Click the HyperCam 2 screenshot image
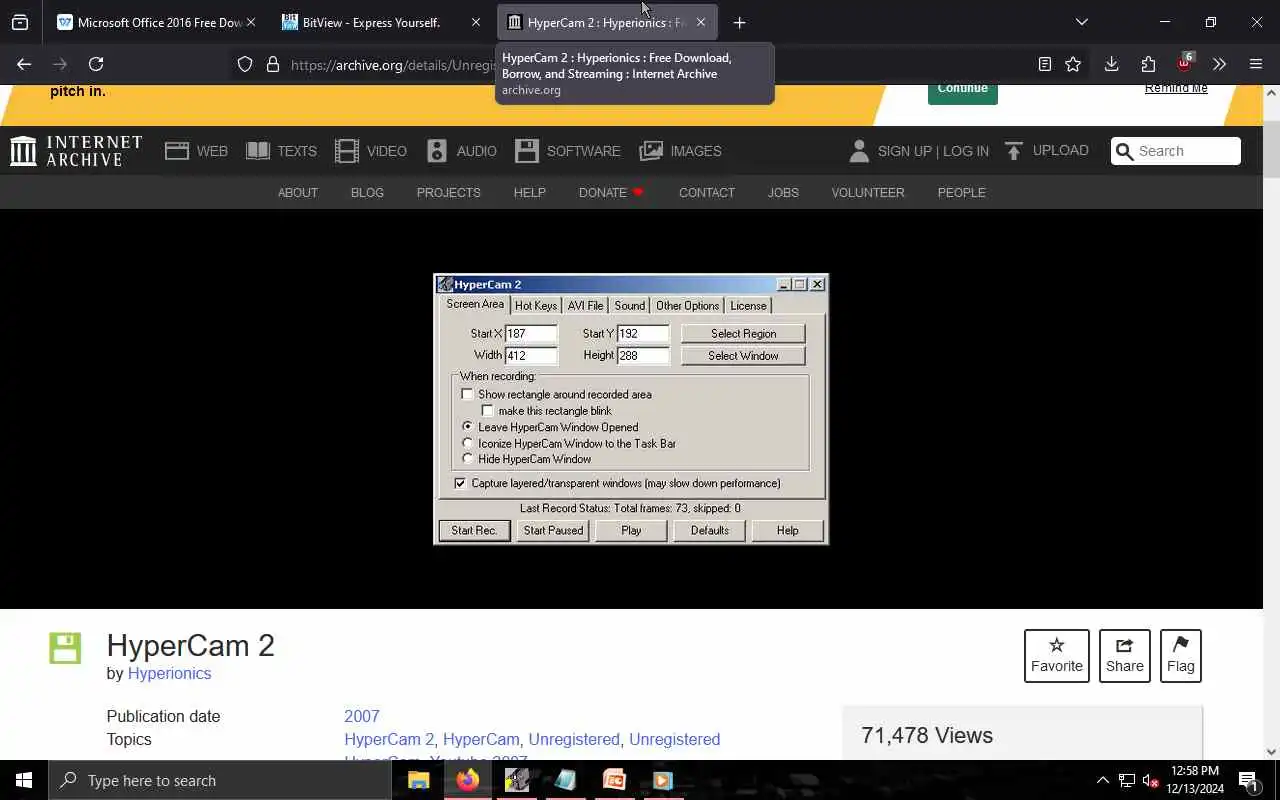This screenshot has width=1280, height=800. pyautogui.click(x=631, y=409)
